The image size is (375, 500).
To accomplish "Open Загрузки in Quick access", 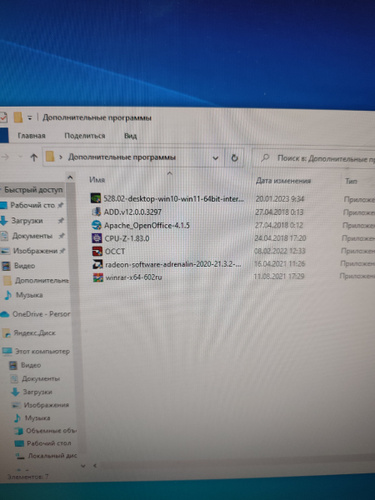I will [x=27, y=221].
